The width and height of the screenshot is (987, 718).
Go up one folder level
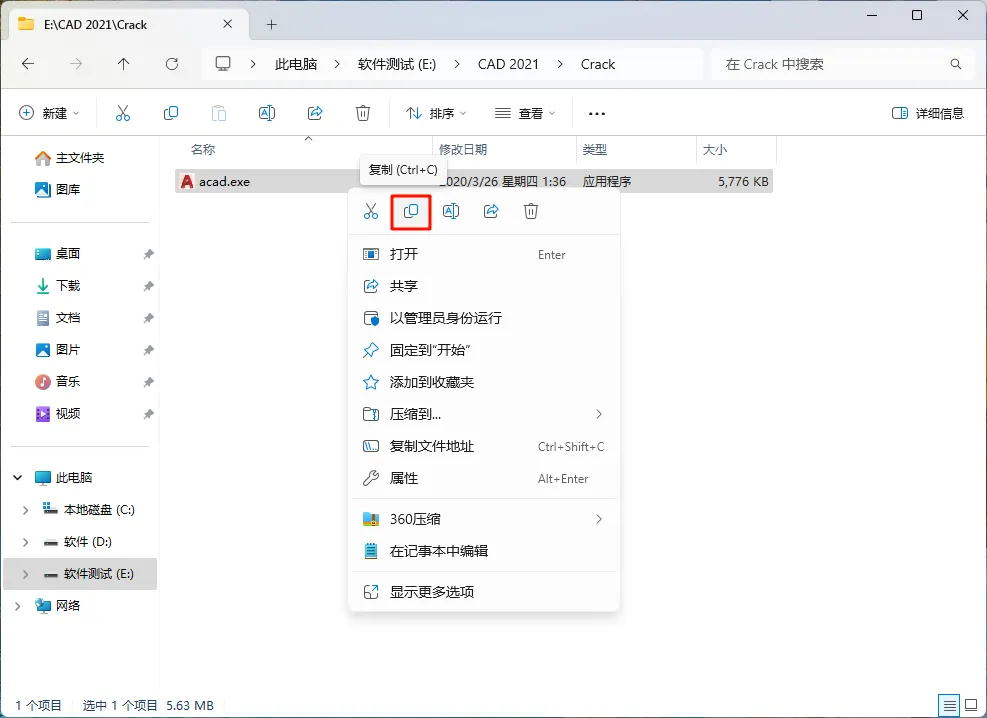pyautogui.click(x=123, y=64)
